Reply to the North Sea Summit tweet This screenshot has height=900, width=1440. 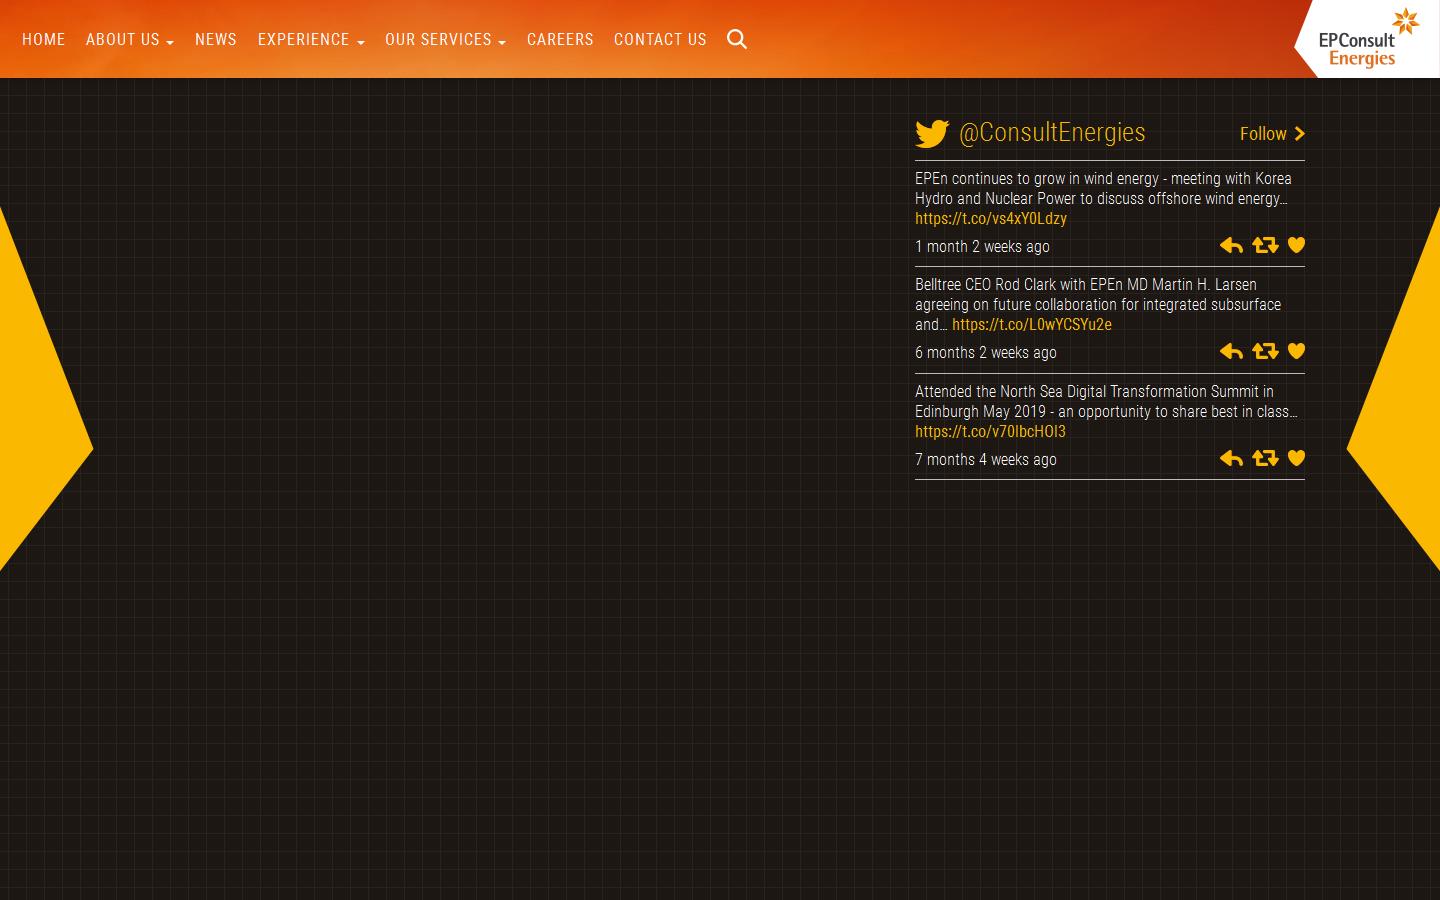[x=1231, y=458]
